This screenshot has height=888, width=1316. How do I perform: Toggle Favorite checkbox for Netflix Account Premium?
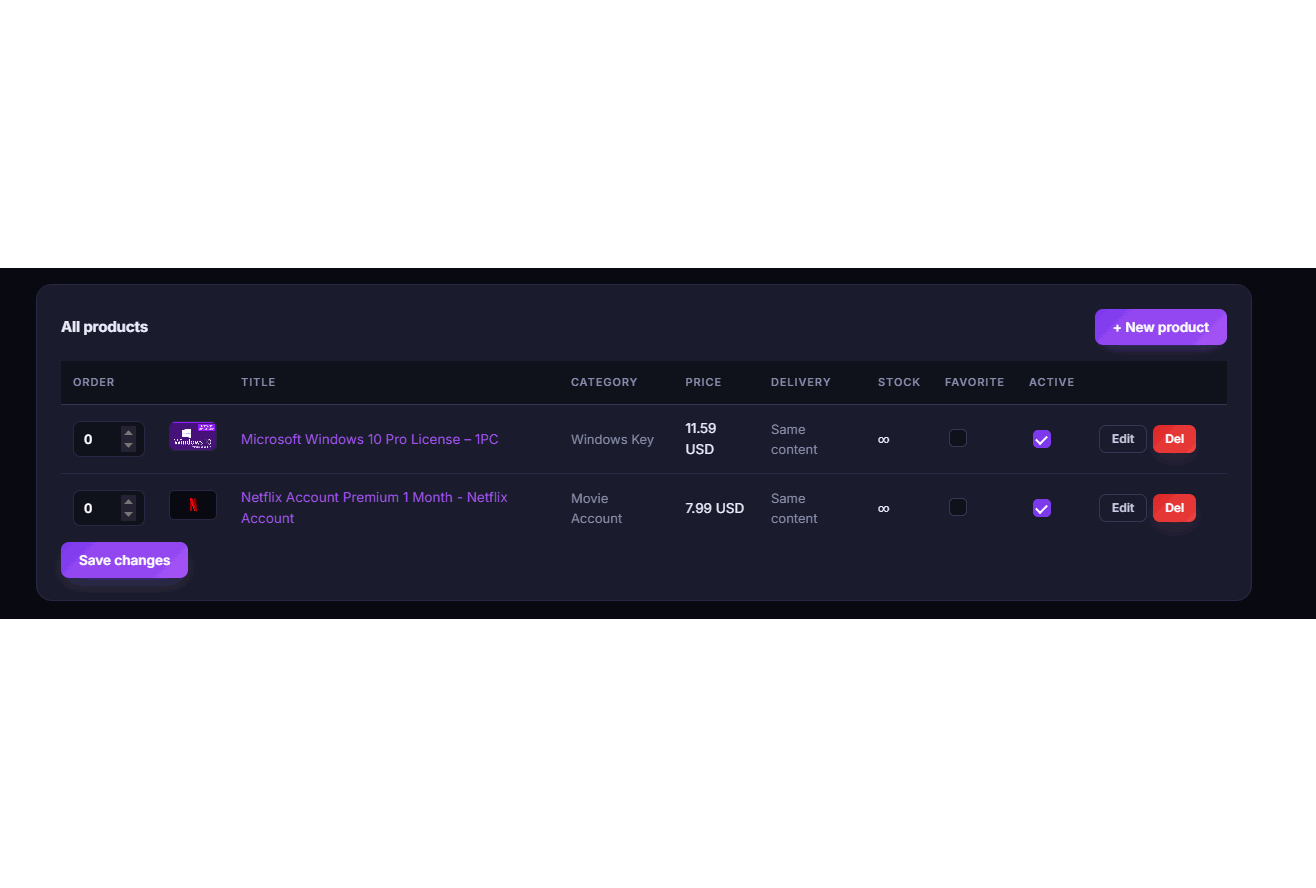click(958, 507)
